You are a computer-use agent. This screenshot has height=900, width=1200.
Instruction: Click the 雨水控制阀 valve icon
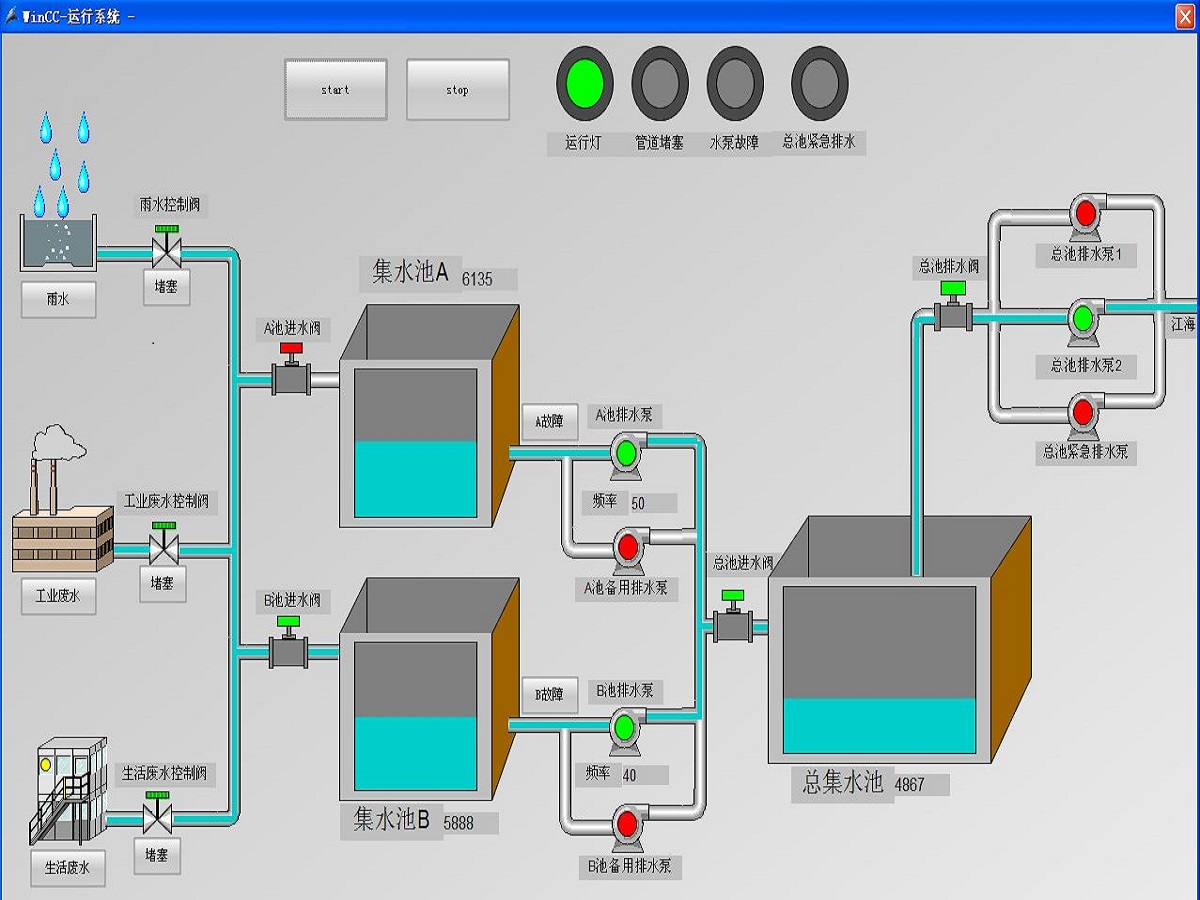pos(165,248)
